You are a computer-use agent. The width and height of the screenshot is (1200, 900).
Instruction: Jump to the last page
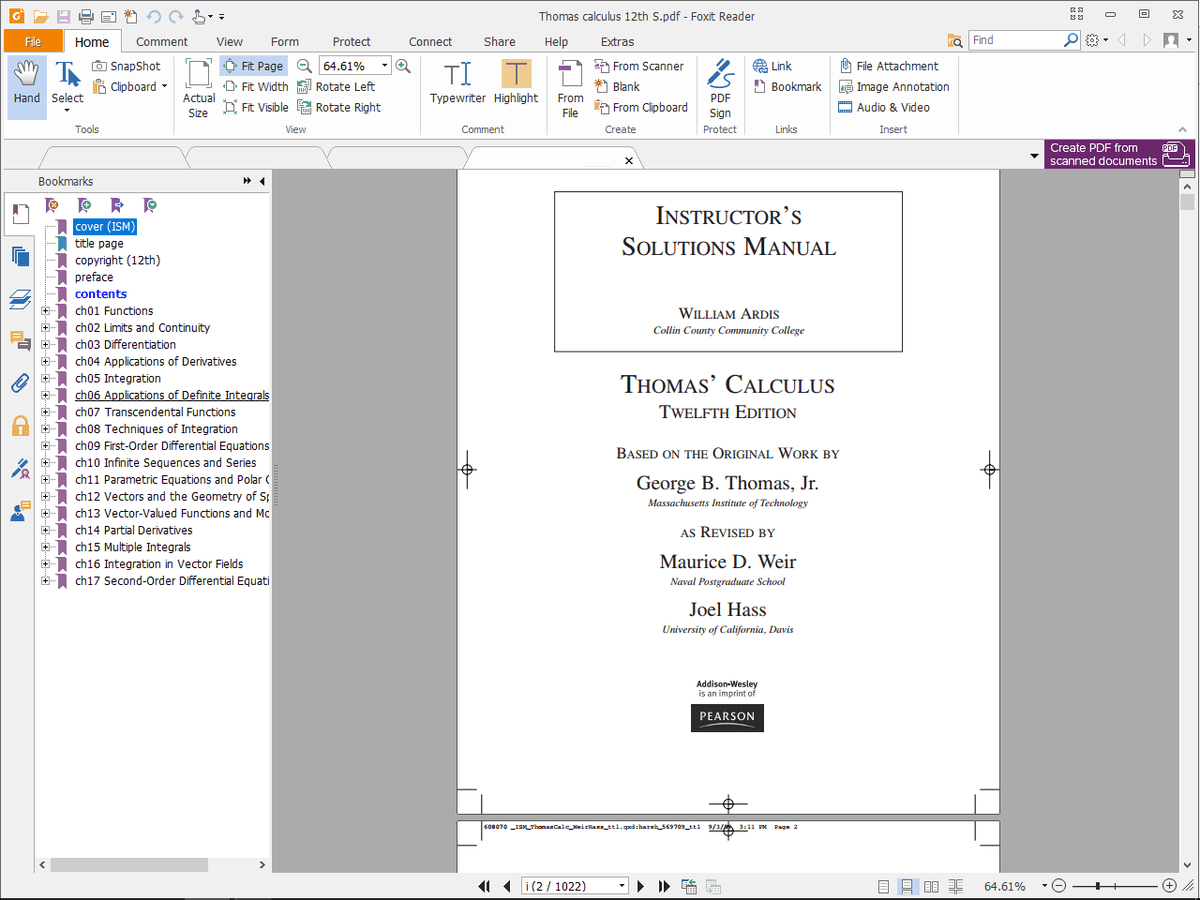[664, 886]
